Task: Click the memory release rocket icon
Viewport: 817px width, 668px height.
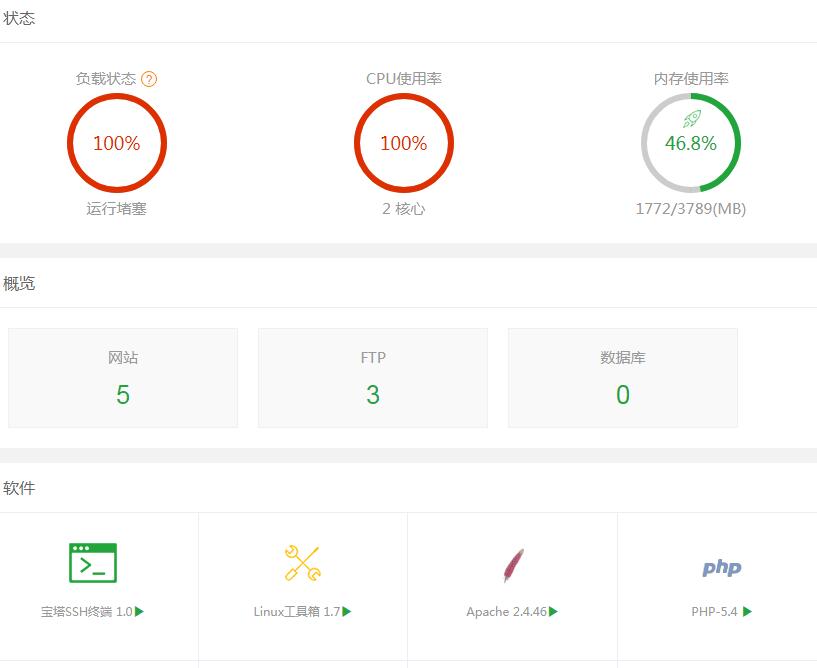Action: [x=692, y=119]
